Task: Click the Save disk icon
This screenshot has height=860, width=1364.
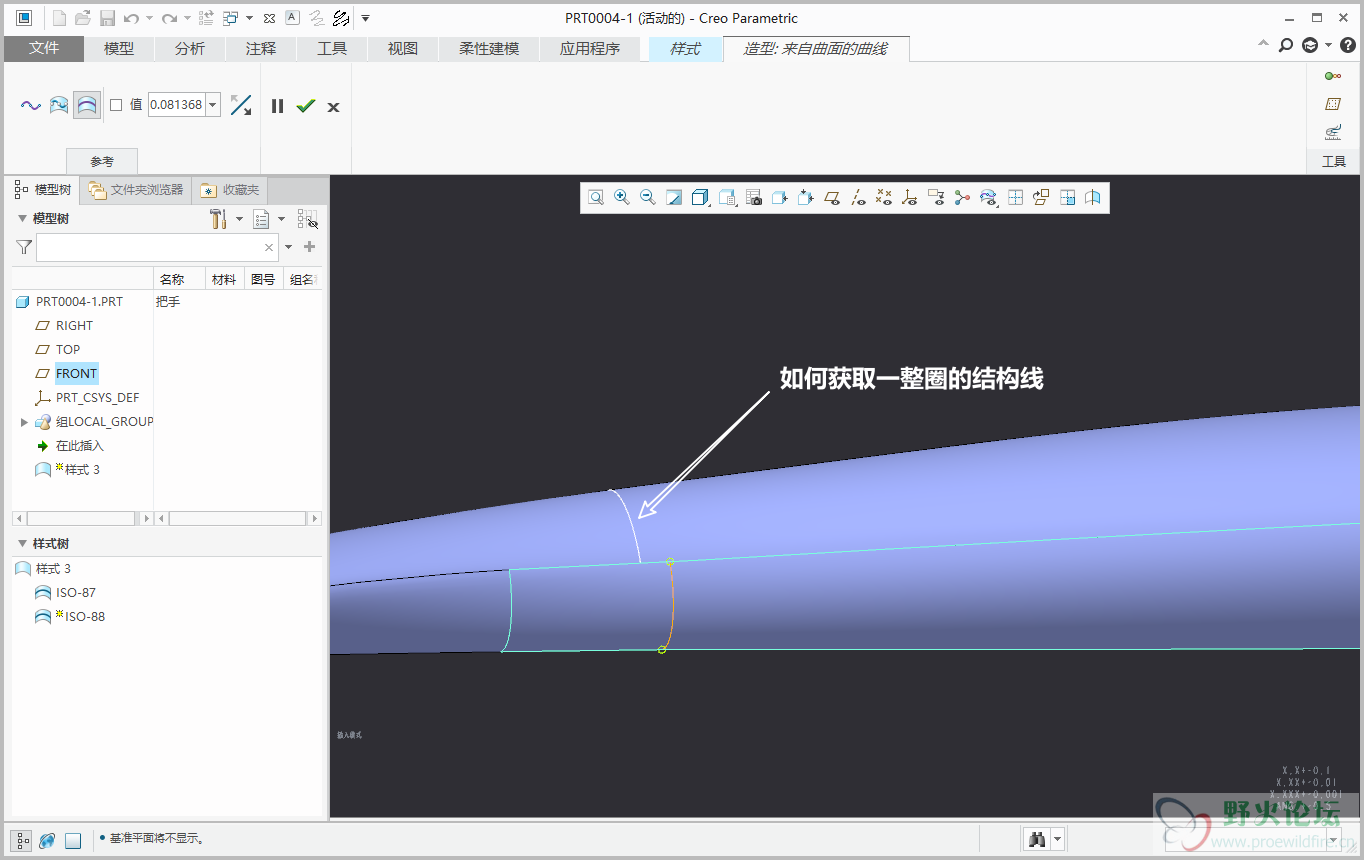Action: (x=107, y=18)
